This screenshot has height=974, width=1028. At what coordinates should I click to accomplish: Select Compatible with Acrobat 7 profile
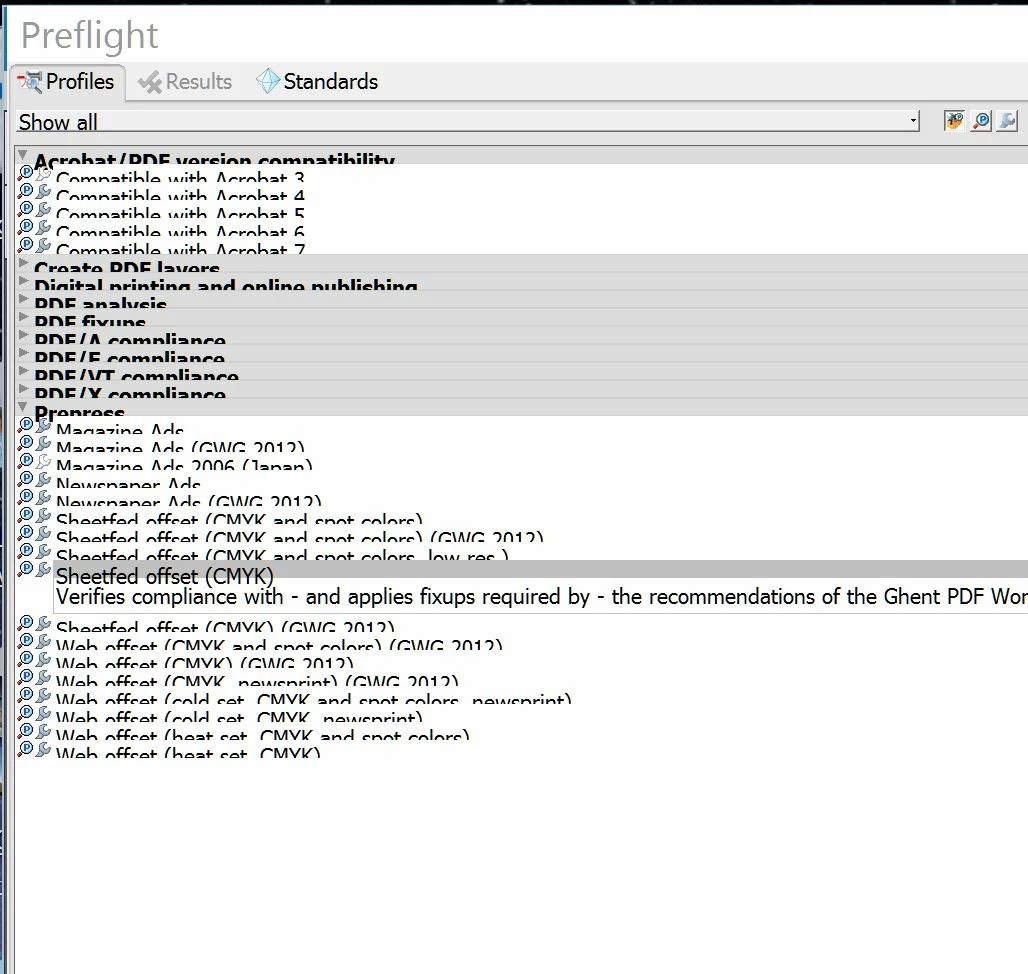(180, 248)
